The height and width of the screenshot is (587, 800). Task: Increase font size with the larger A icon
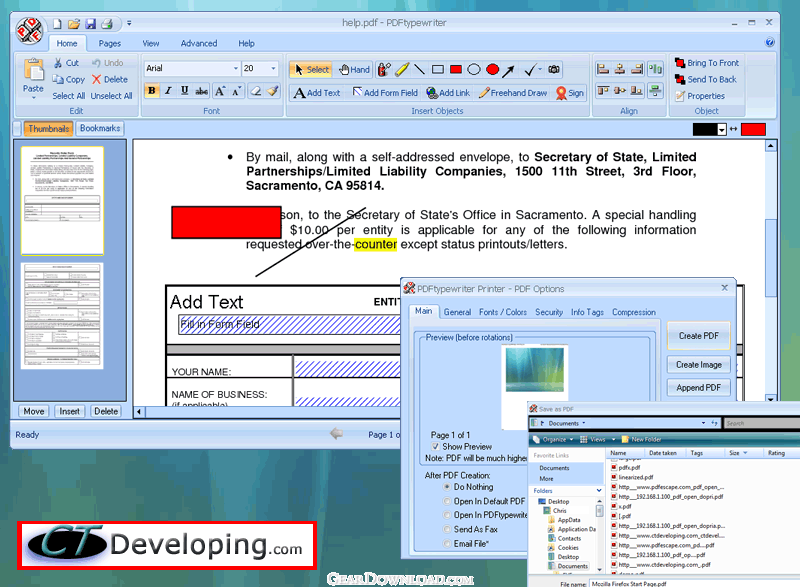pos(219,91)
